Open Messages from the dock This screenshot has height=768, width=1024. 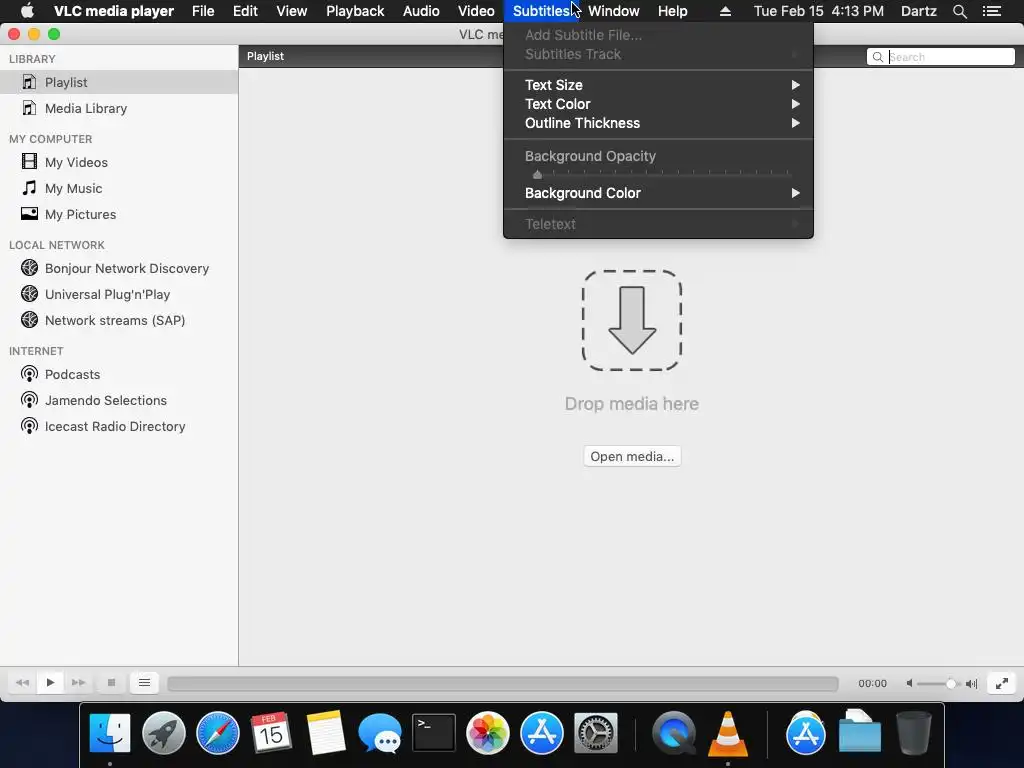click(x=380, y=733)
